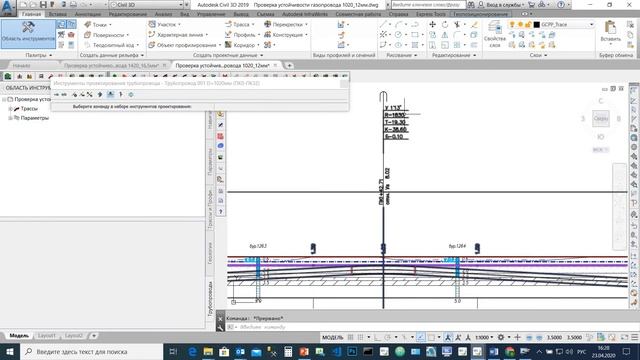
Task: Toggle ortho mode in status bar
Action: pos(377,337)
